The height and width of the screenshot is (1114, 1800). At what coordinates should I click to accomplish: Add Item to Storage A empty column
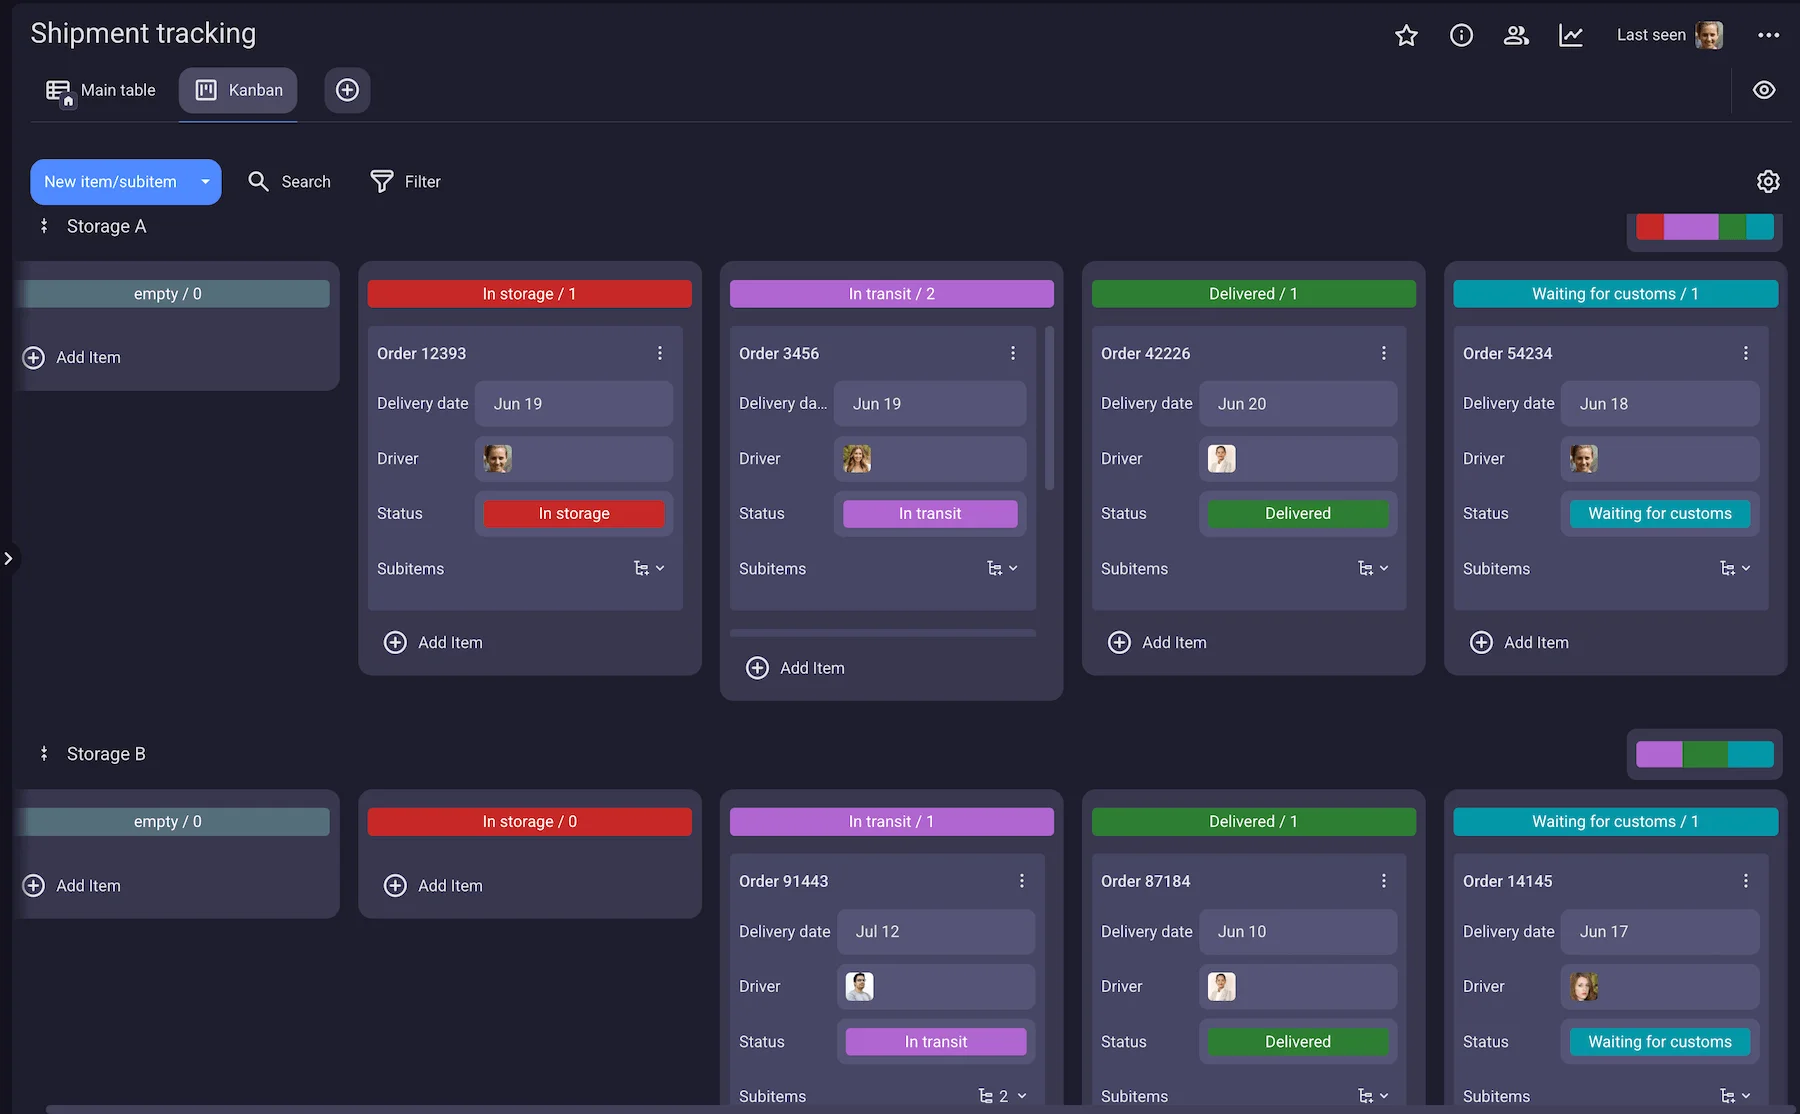click(72, 358)
